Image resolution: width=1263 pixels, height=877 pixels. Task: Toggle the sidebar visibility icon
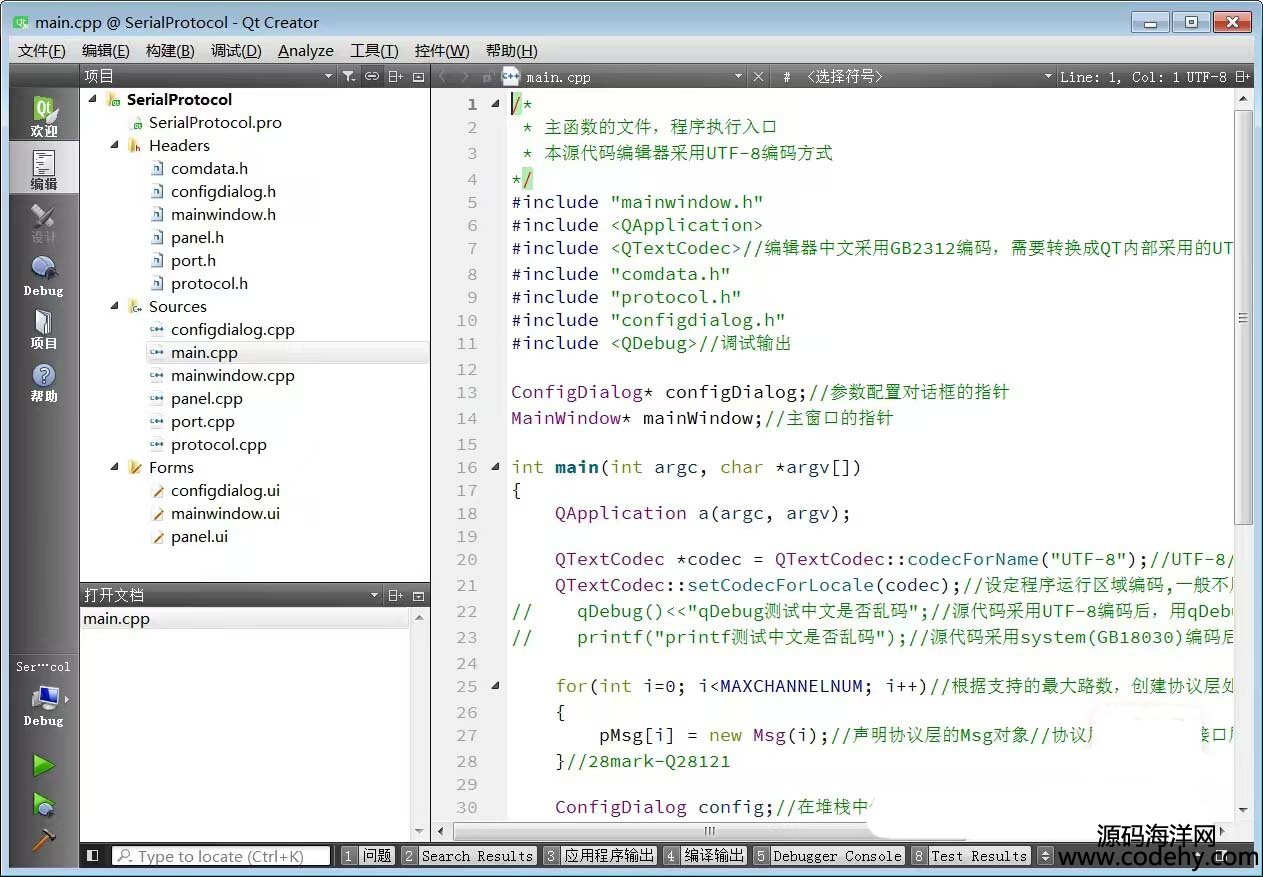(93, 856)
